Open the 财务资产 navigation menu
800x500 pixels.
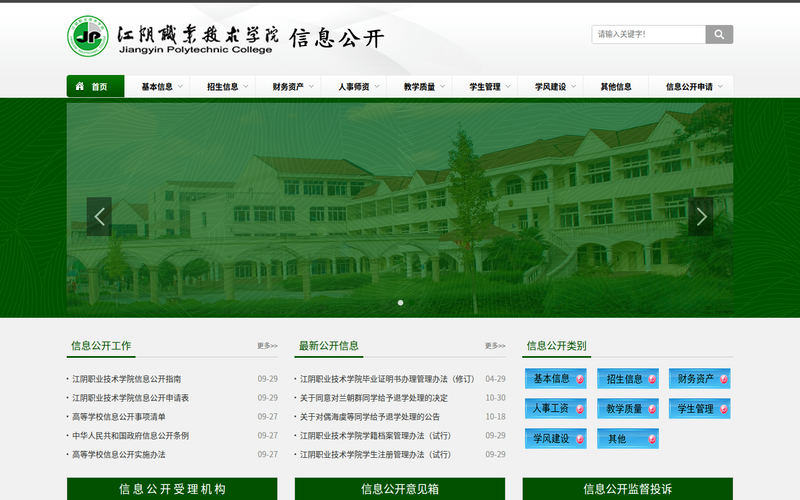pyautogui.click(x=288, y=87)
